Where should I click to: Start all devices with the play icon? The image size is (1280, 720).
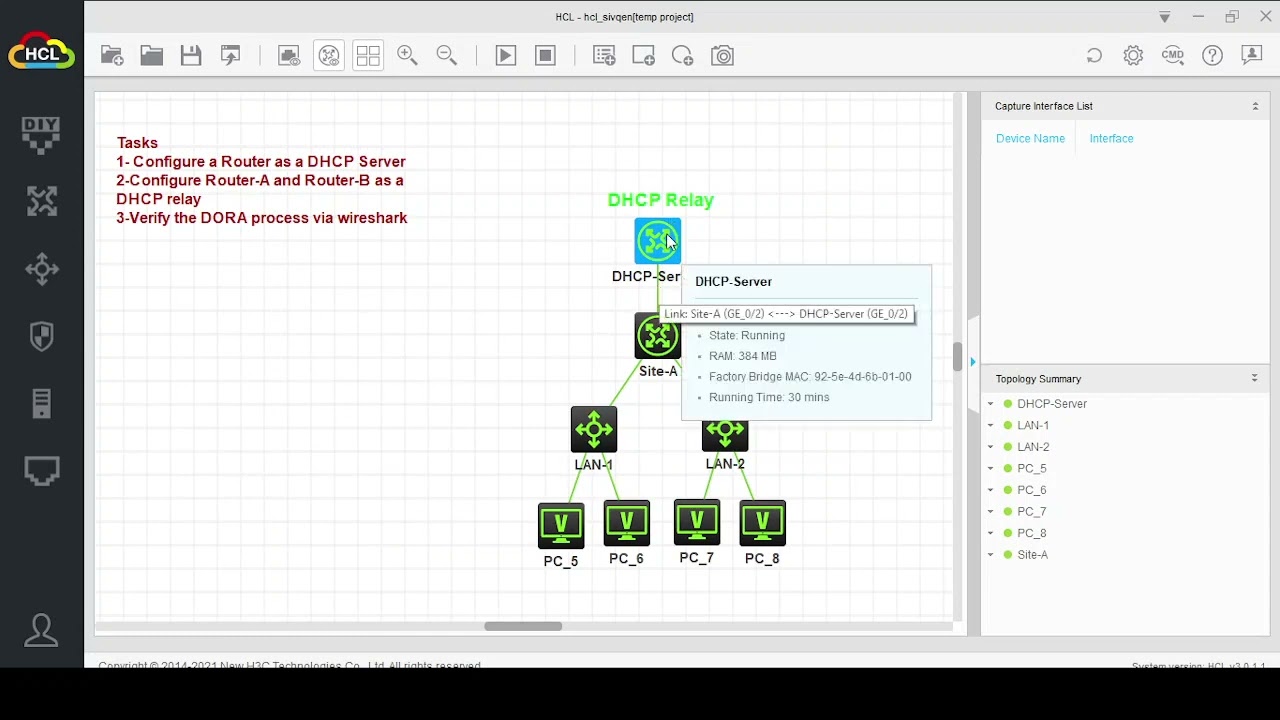click(x=506, y=56)
